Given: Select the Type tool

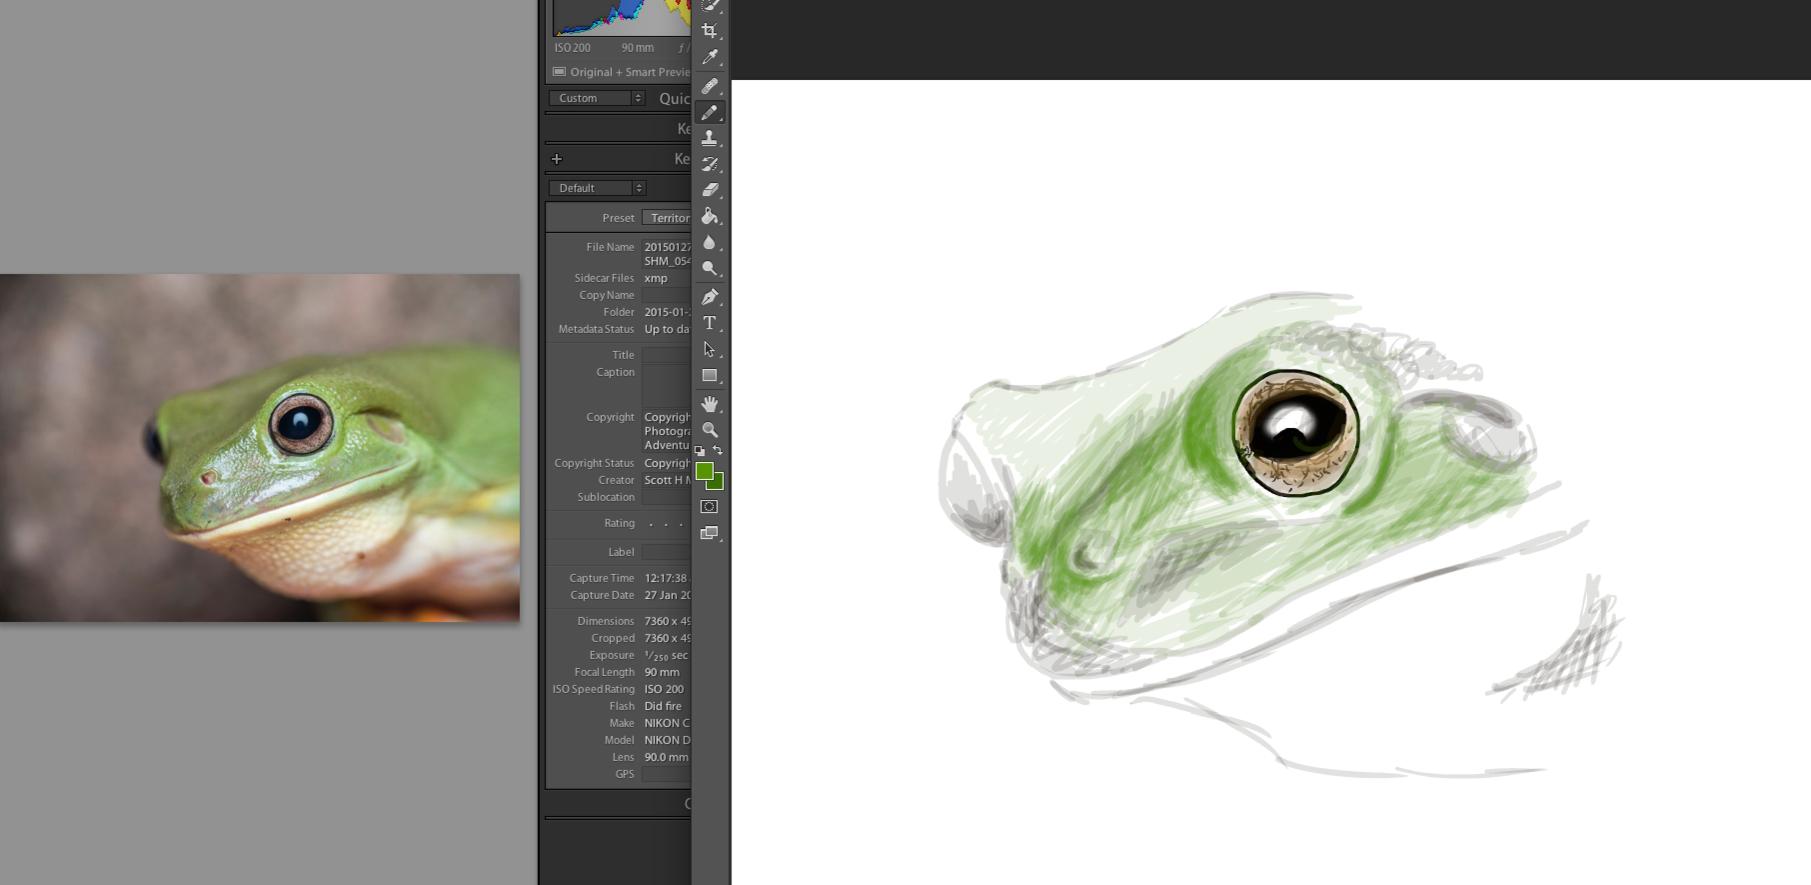Looking at the screenshot, I should point(709,323).
